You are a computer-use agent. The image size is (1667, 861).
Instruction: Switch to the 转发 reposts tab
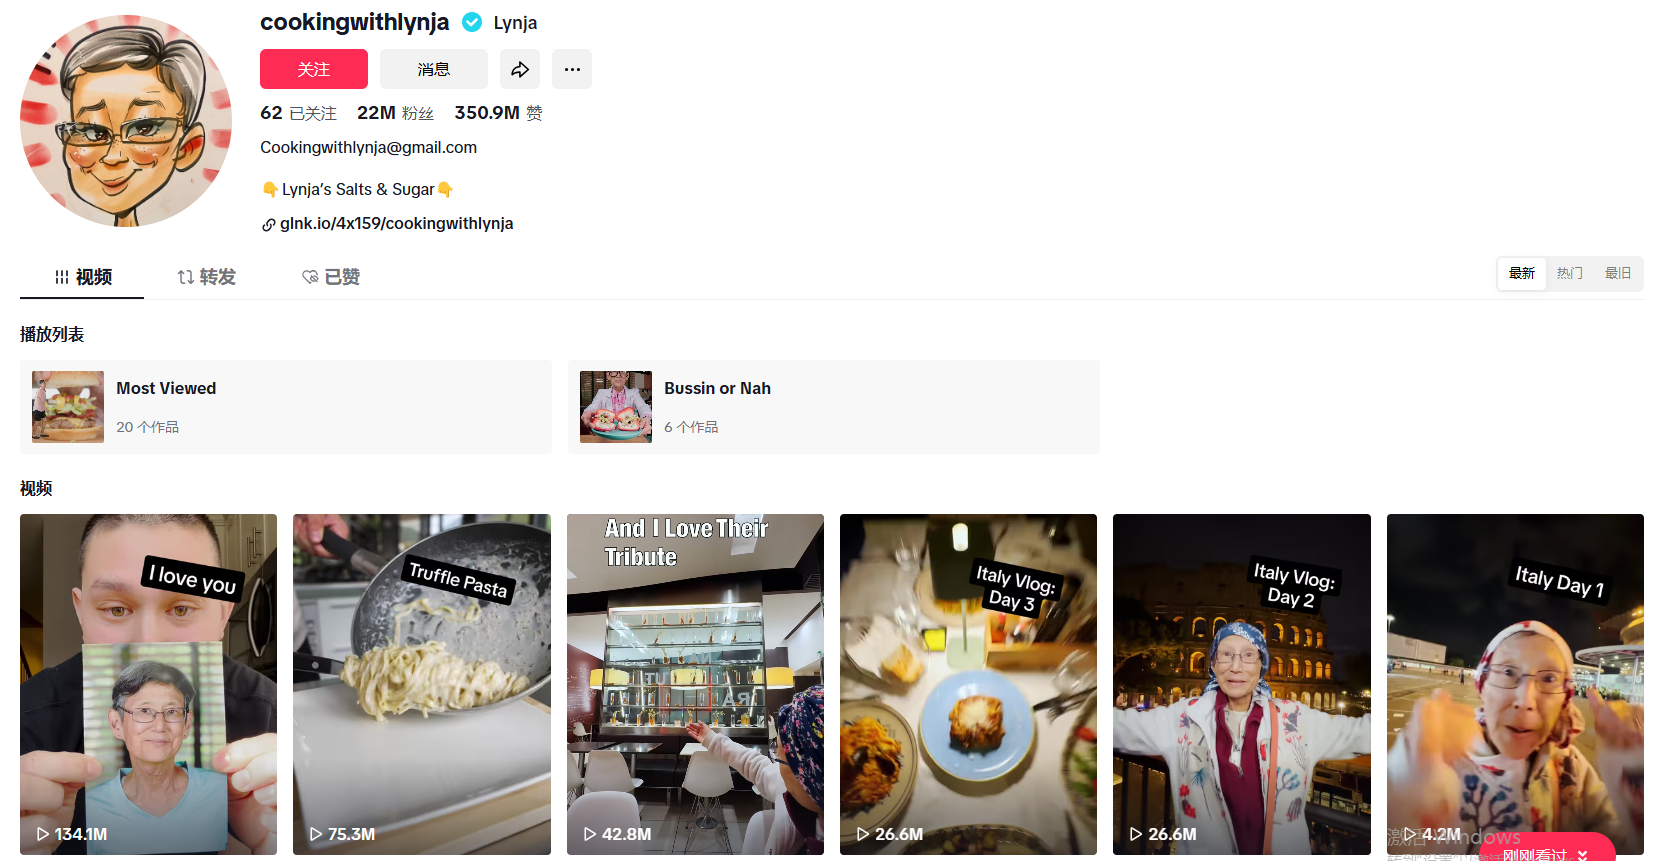207,277
